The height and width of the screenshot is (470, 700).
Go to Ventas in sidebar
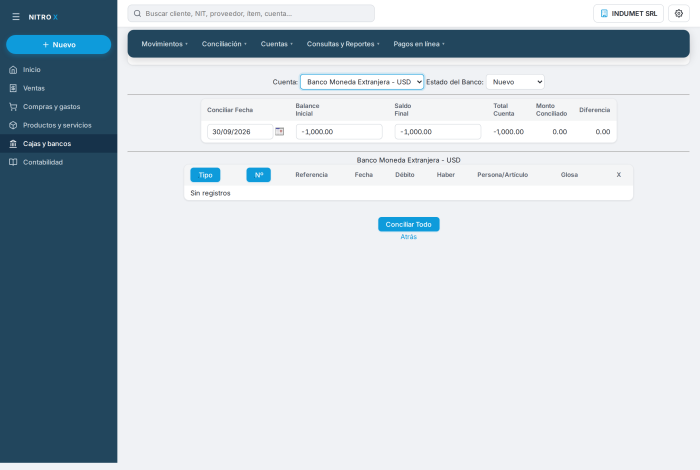point(58,88)
